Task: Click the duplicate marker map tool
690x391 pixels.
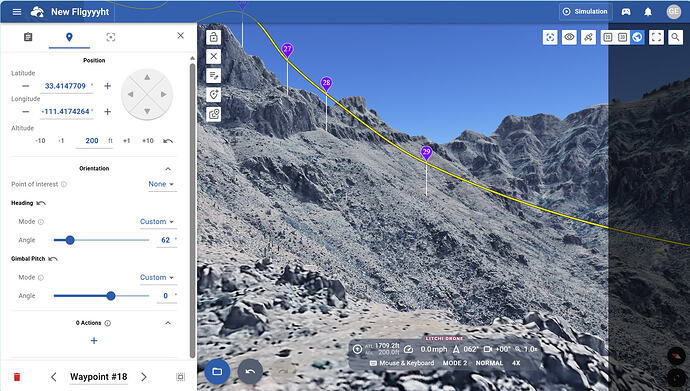Action: (x=213, y=114)
